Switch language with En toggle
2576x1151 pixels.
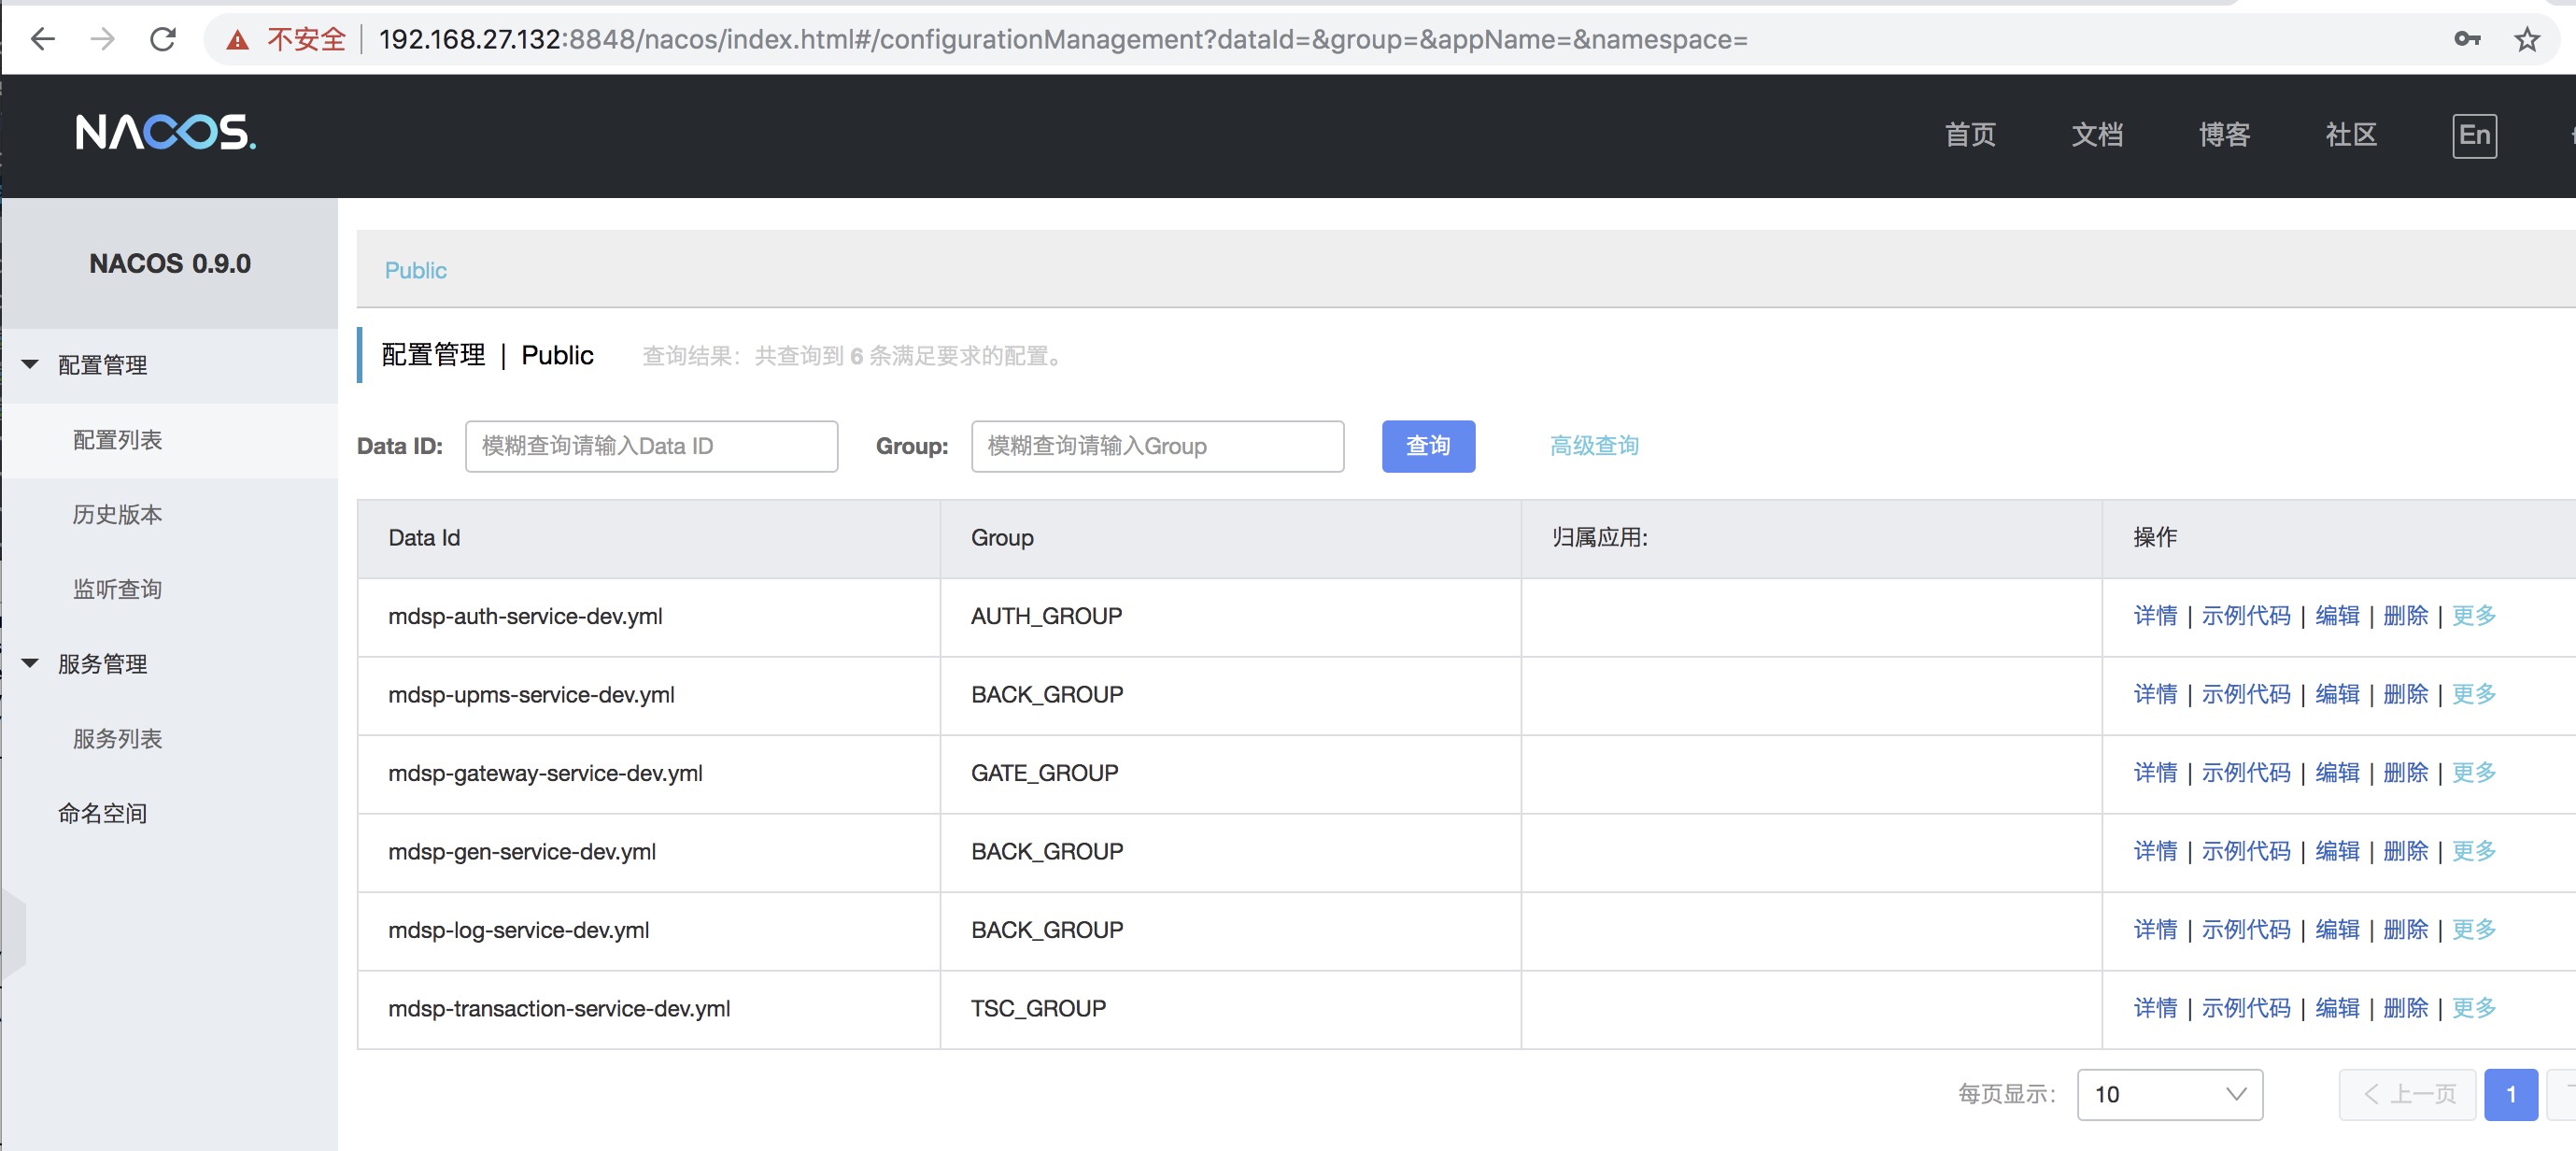click(2474, 135)
